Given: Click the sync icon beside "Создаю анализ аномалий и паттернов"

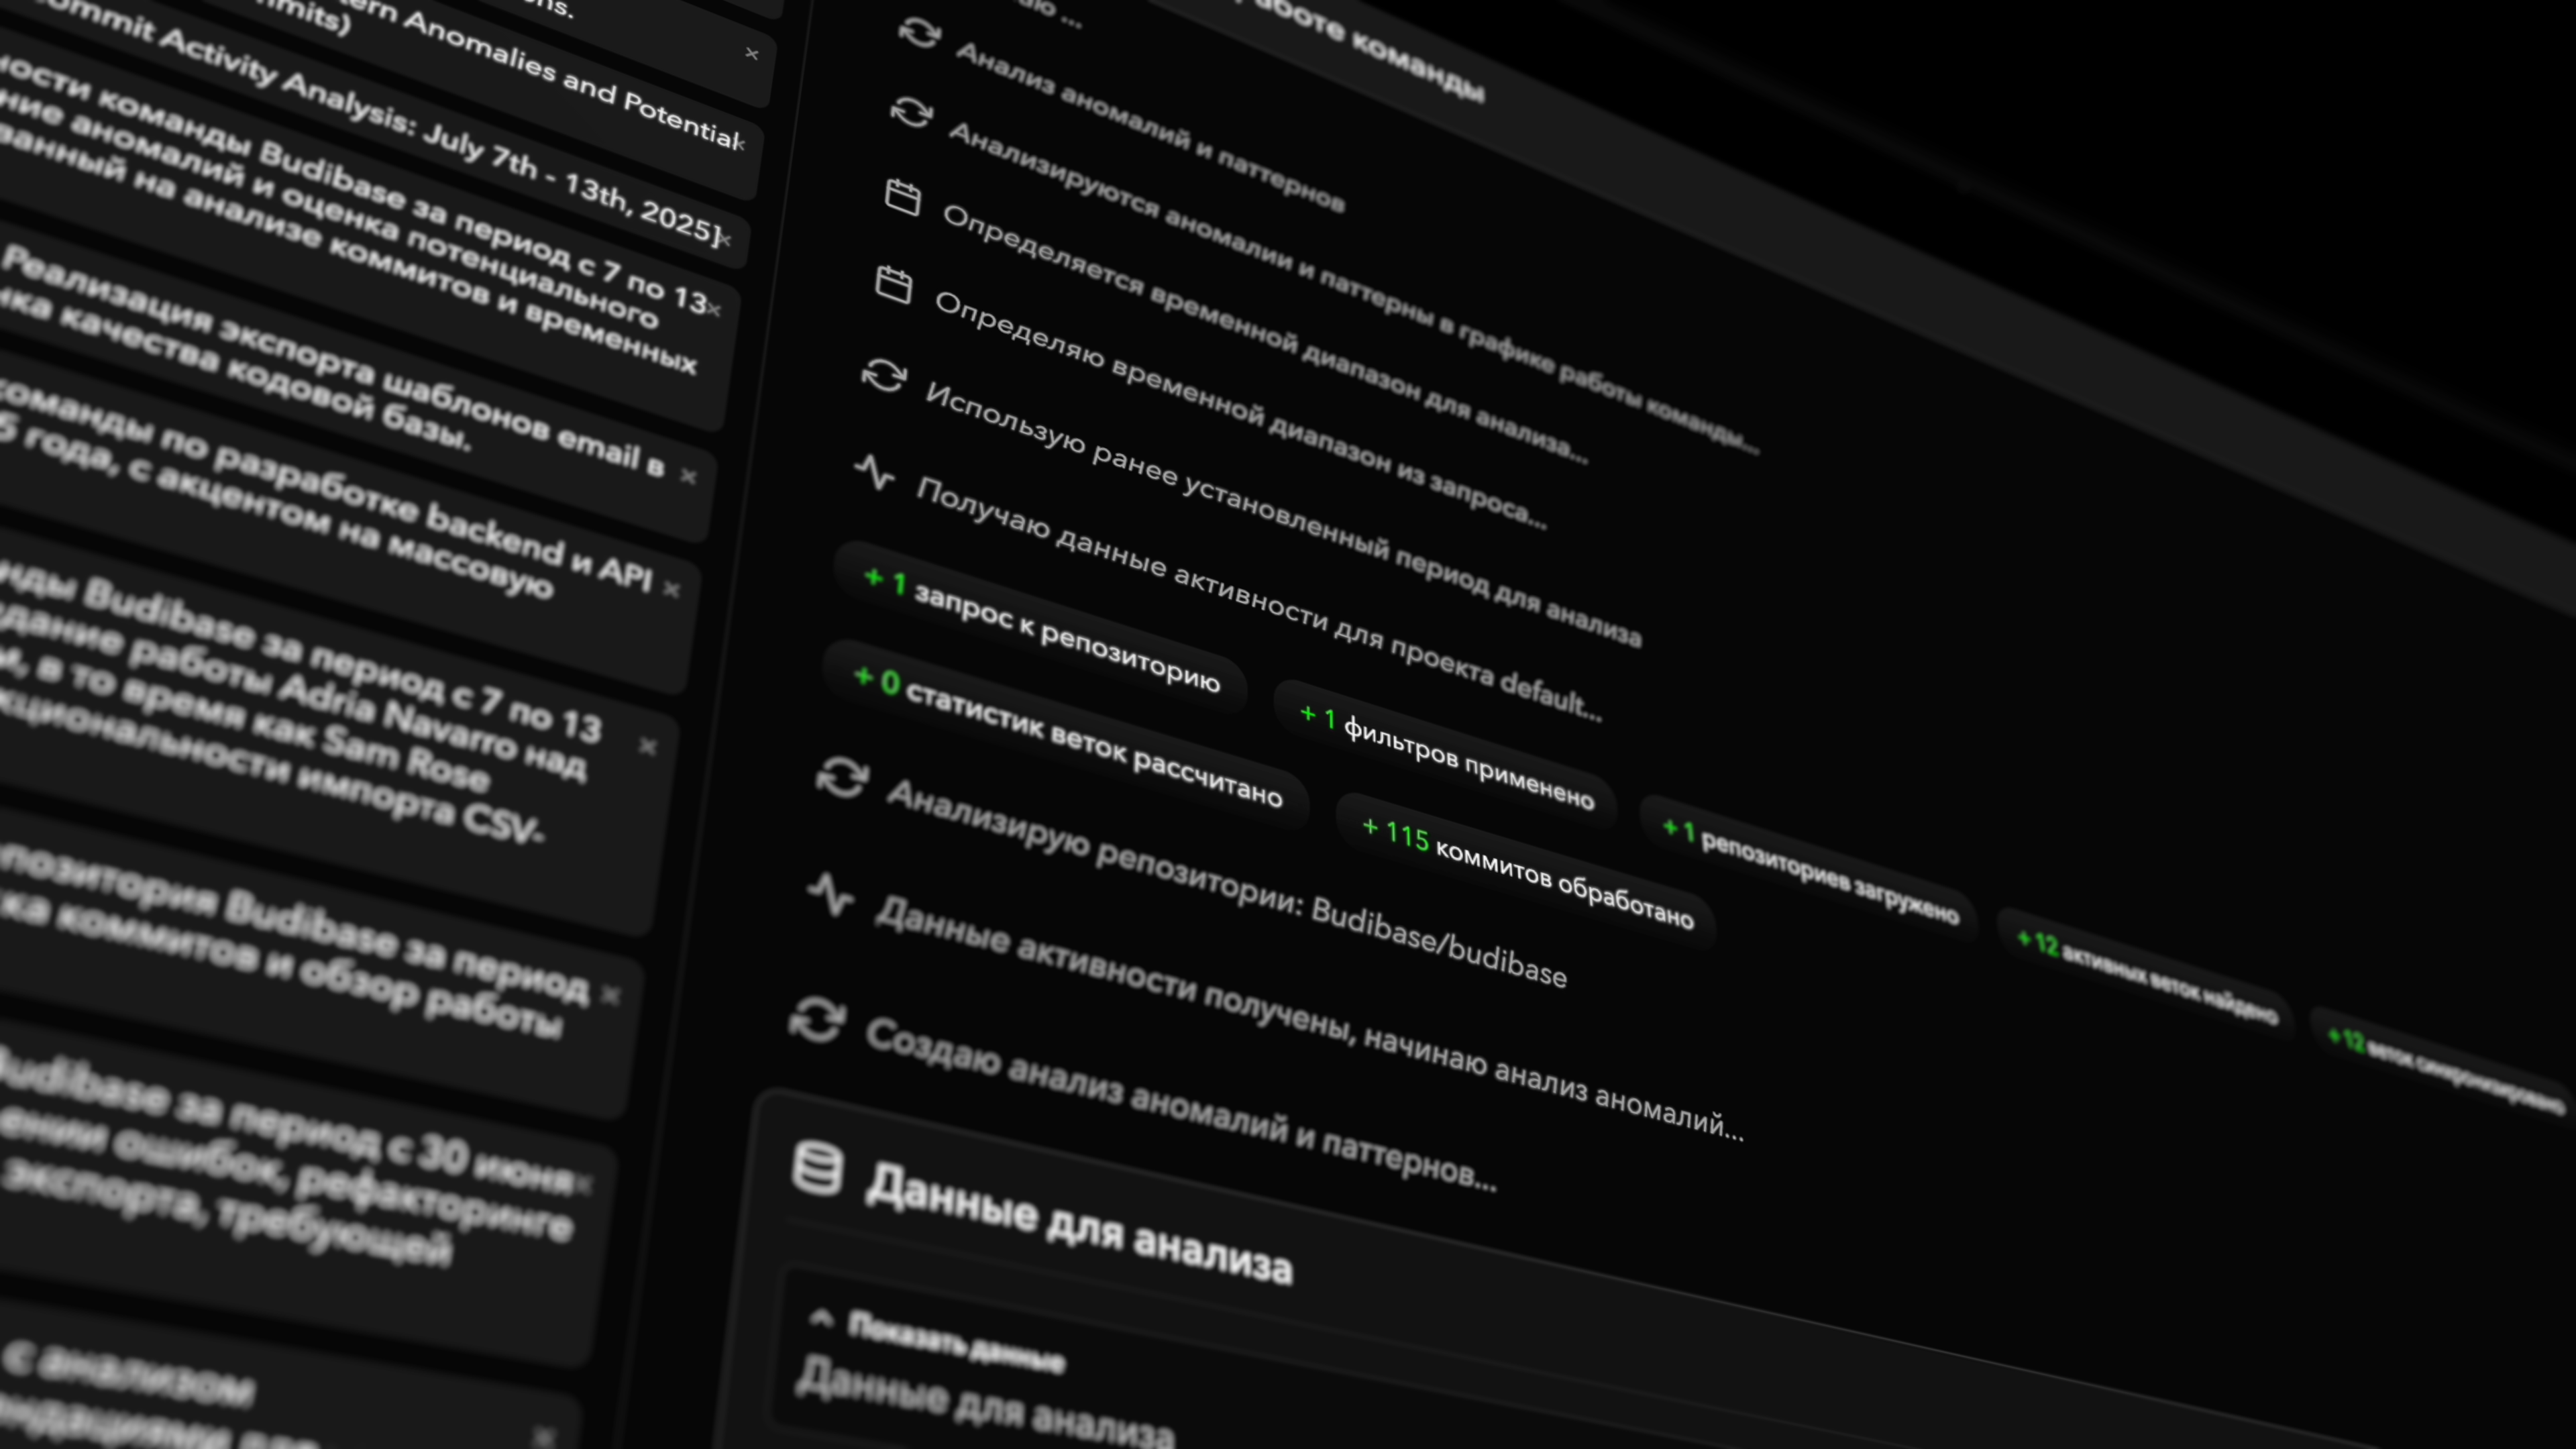Looking at the screenshot, I should coord(818,1020).
